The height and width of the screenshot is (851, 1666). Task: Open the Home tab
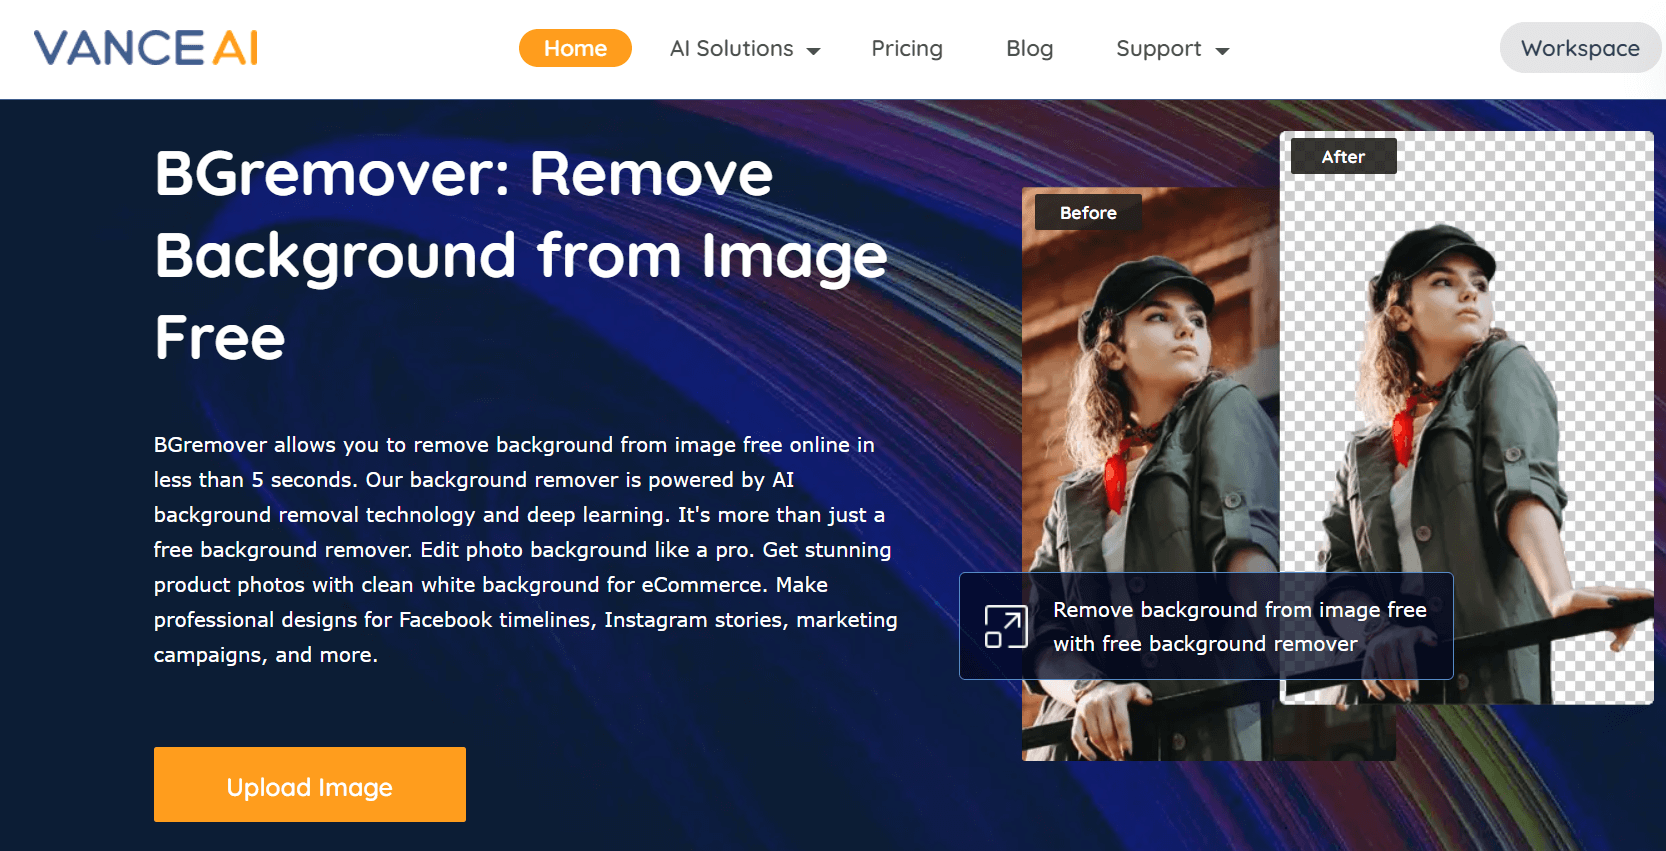click(x=575, y=48)
